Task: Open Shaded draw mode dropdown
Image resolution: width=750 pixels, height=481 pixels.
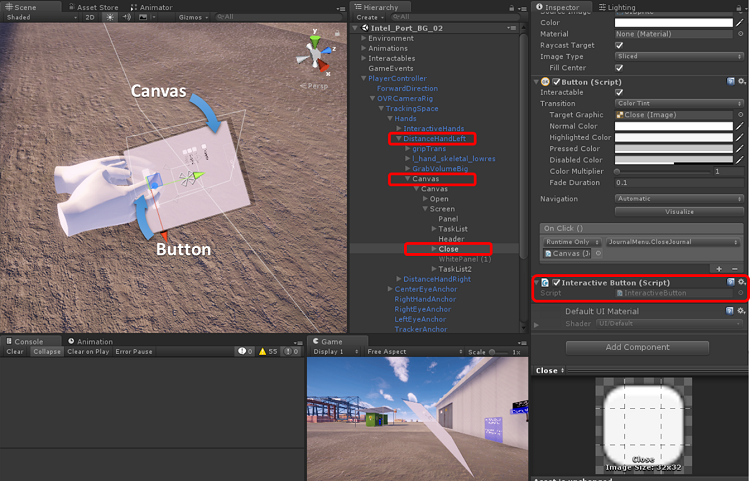Action: (x=41, y=17)
